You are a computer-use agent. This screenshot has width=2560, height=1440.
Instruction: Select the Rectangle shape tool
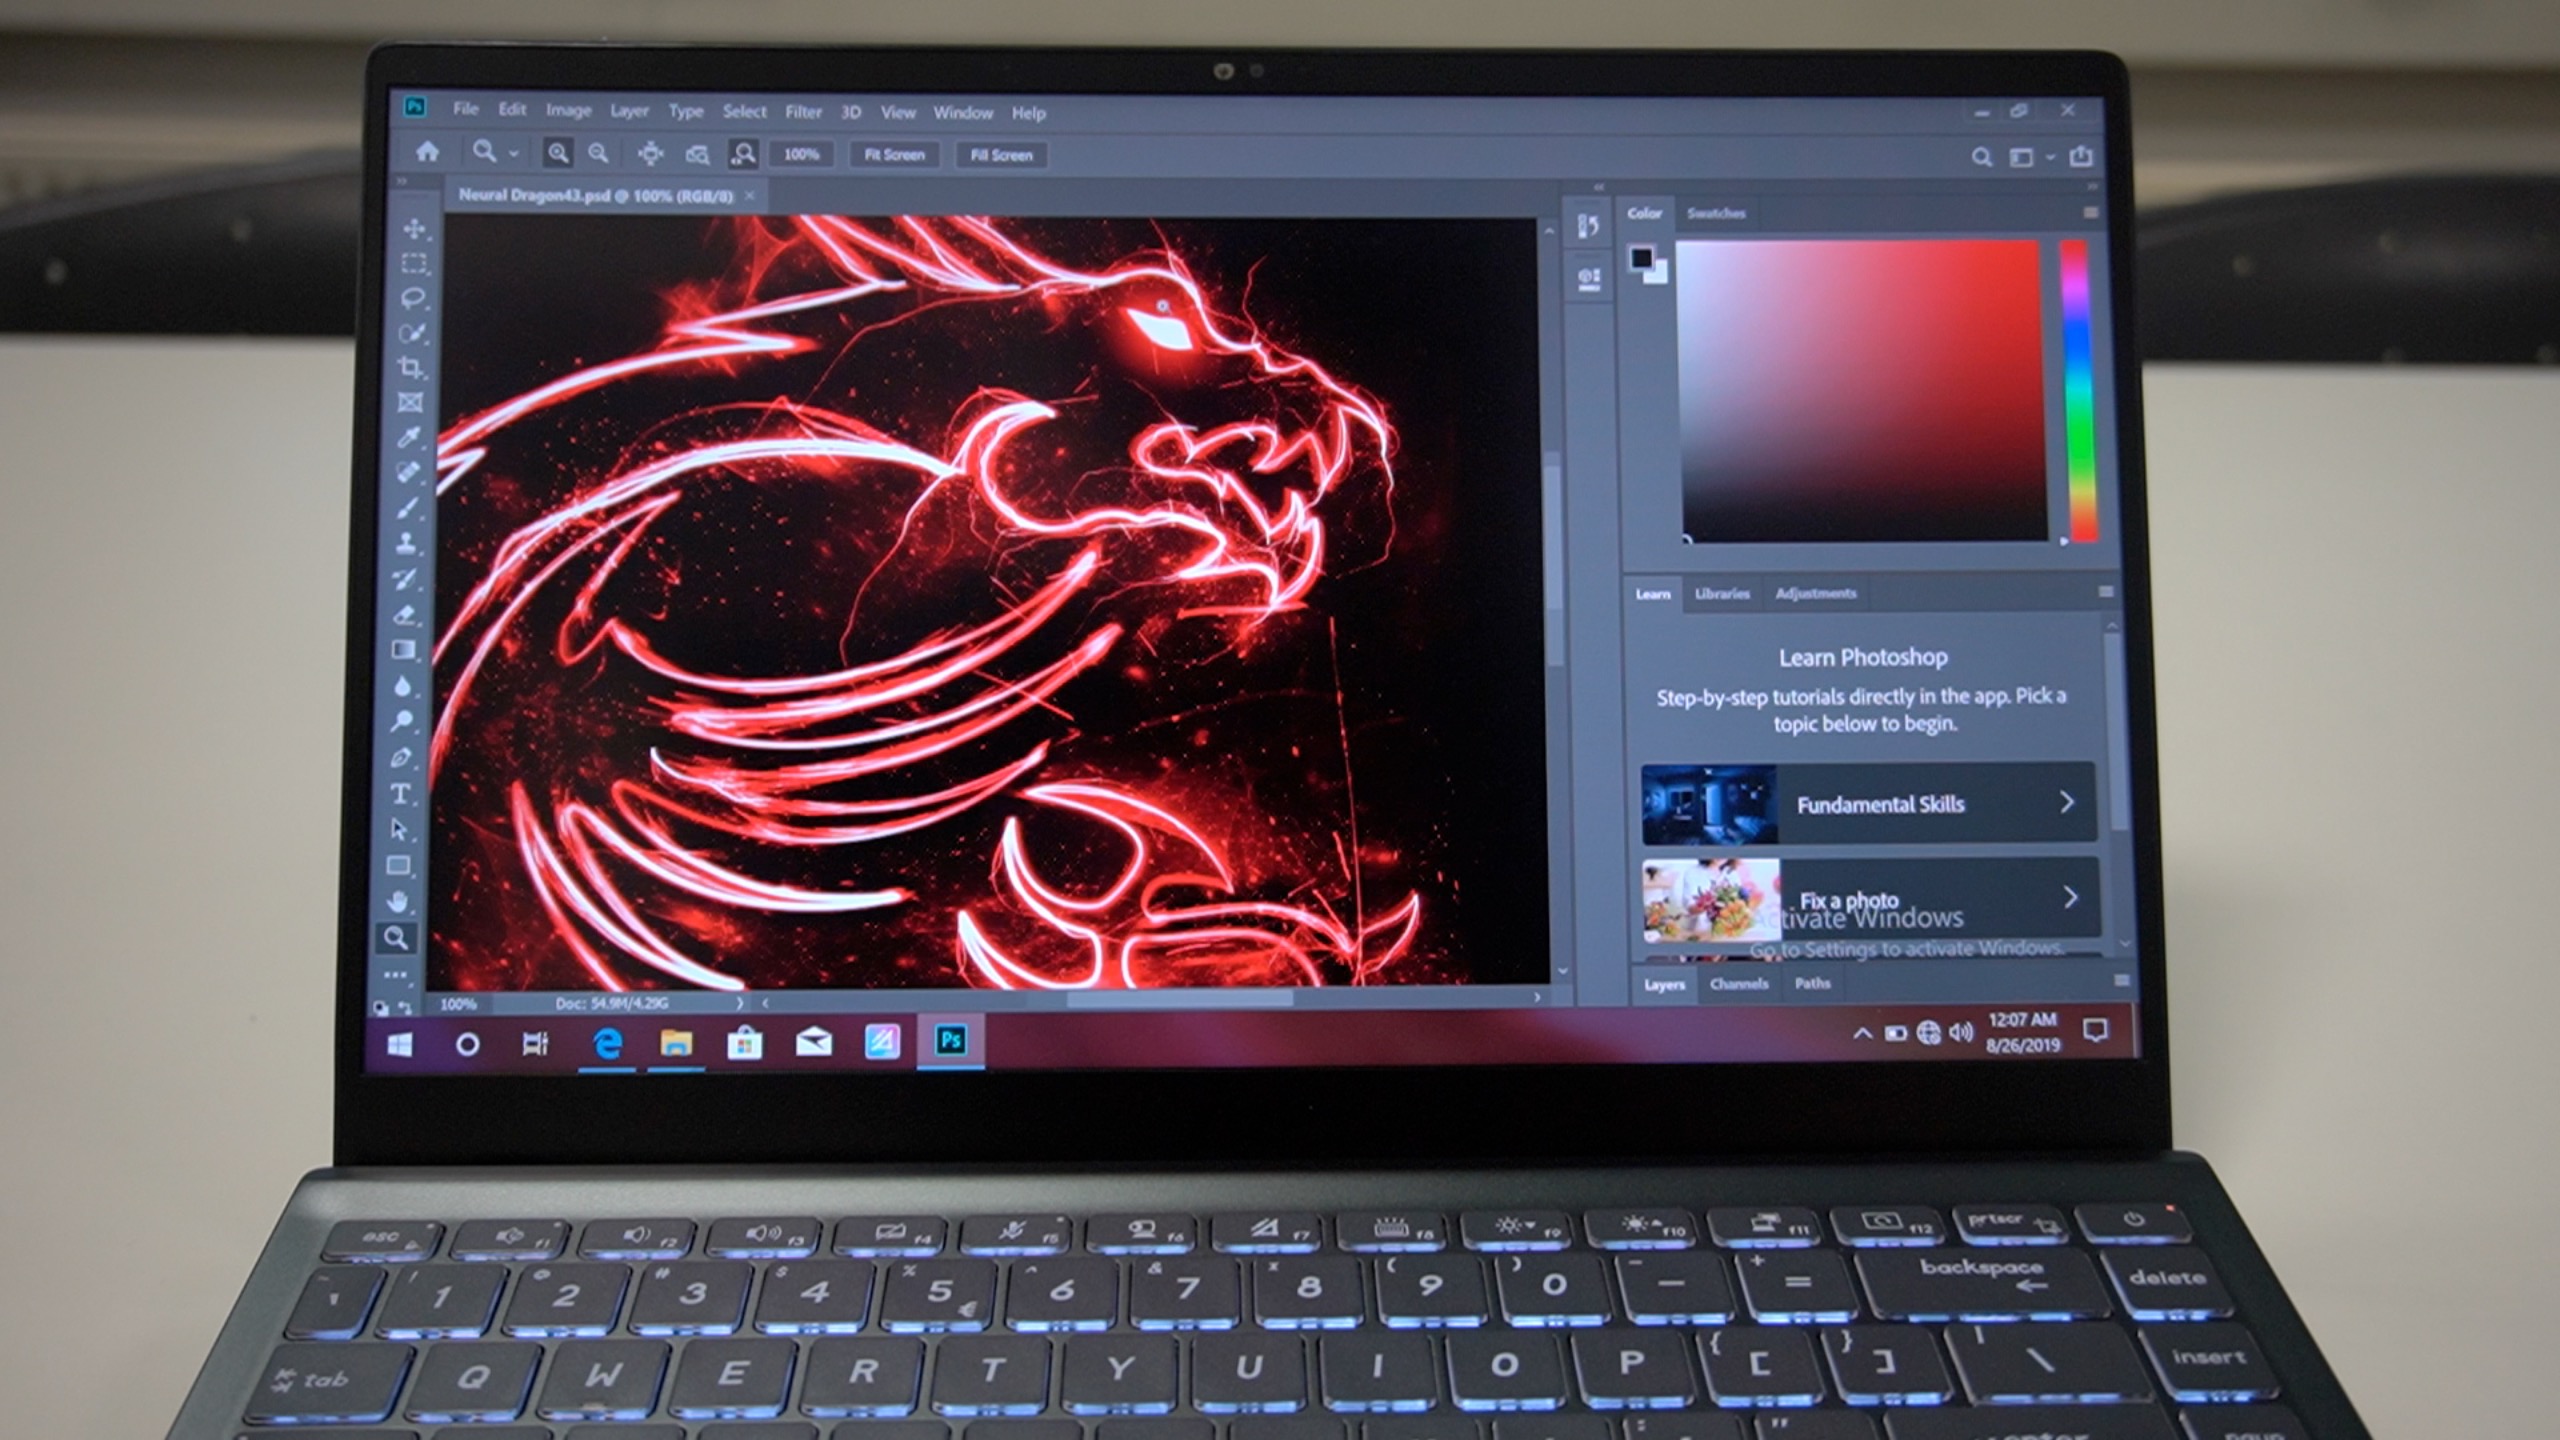tap(398, 866)
